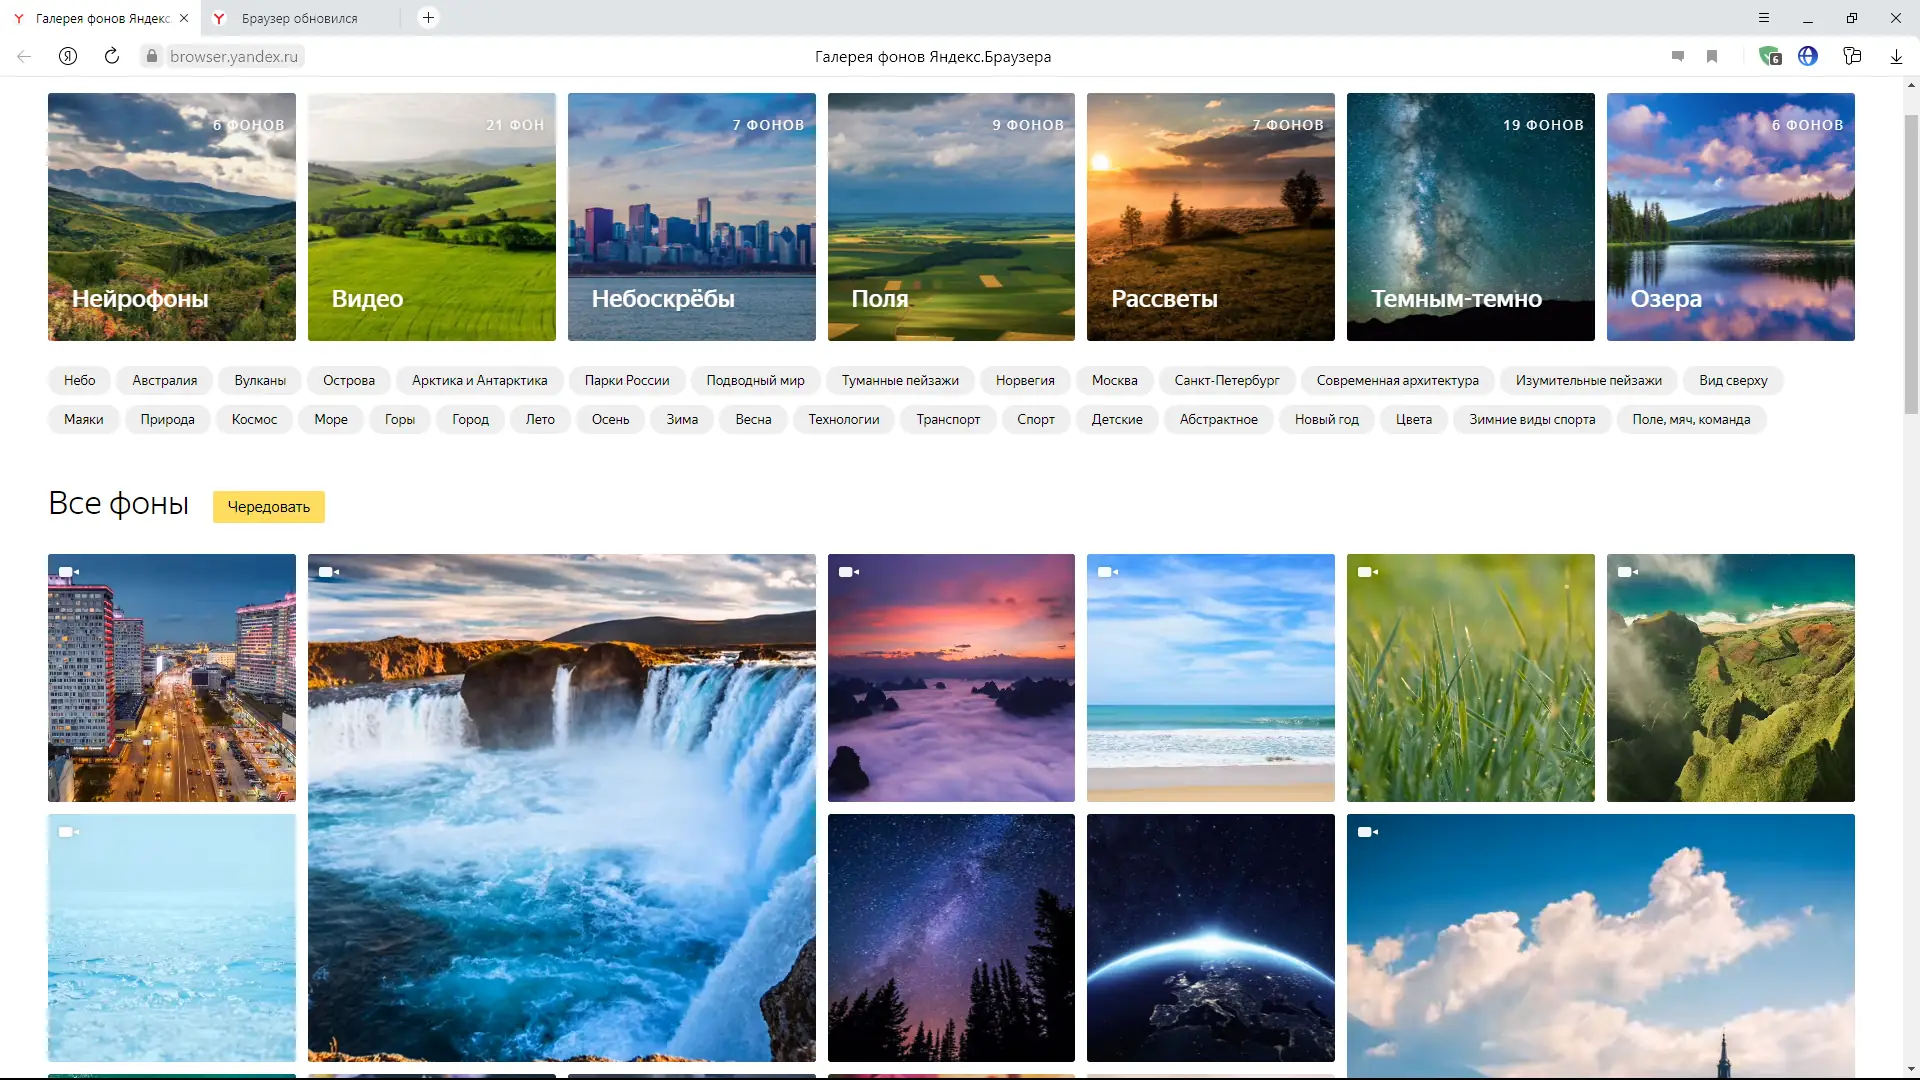Image resolution: width=1920 pixels, height=1080 pixels.
Task: Open the page comments icon
Action: pyautogui.click(x=1678, y=57)
